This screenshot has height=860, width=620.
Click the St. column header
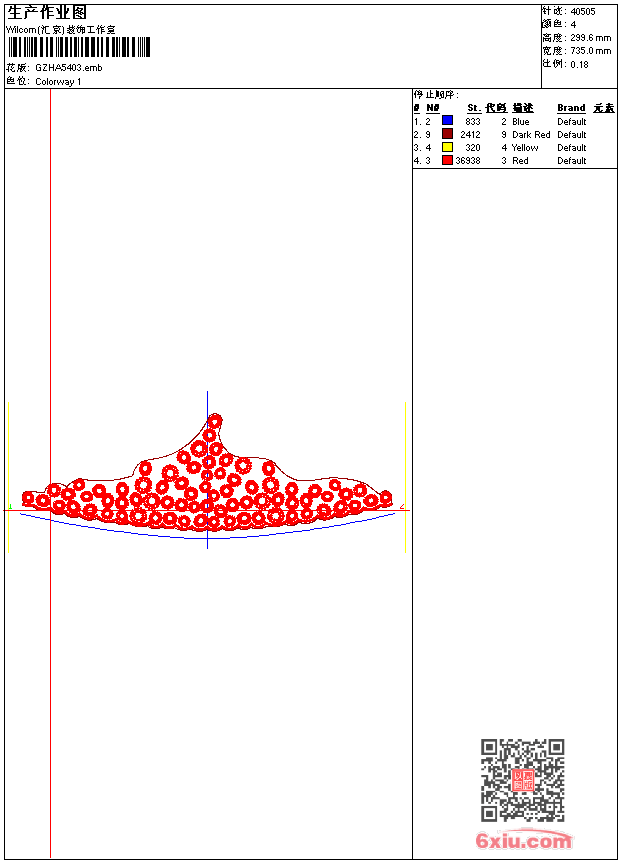pyautogui.click(x=474, y=108)
